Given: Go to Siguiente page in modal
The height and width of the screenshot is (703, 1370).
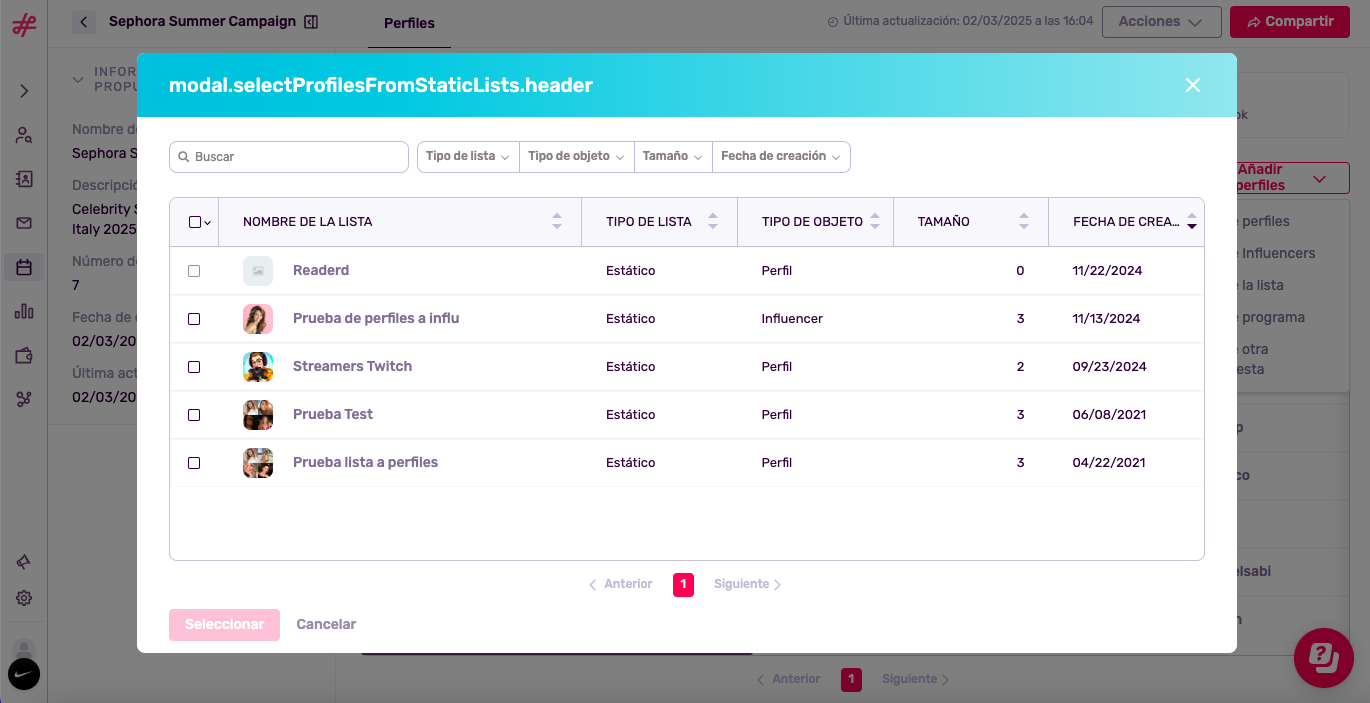Looking at the screenshot, I should coord(748,584).
